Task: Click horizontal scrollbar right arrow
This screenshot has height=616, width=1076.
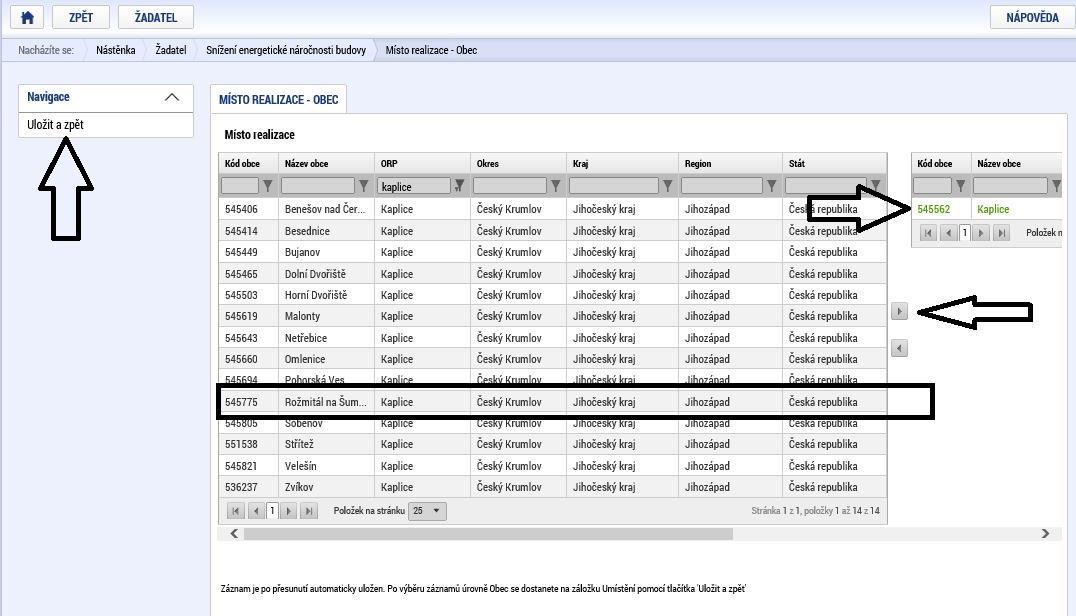Action: (1045, 534)
